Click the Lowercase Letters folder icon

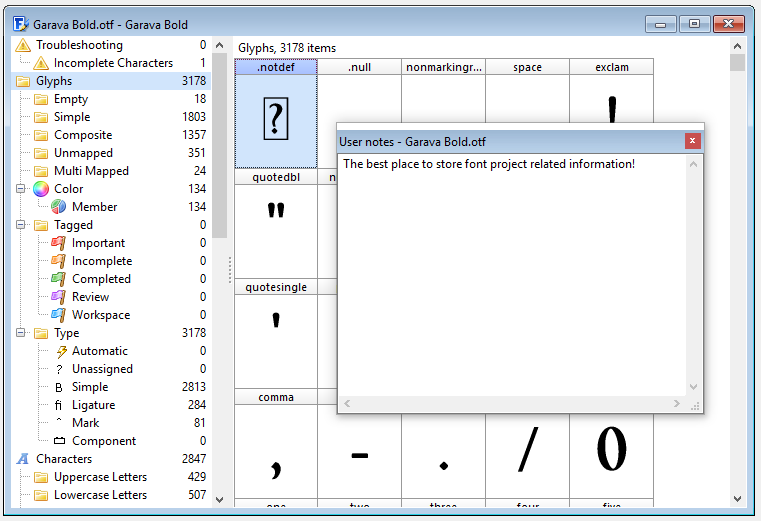[x=41, y=495]
